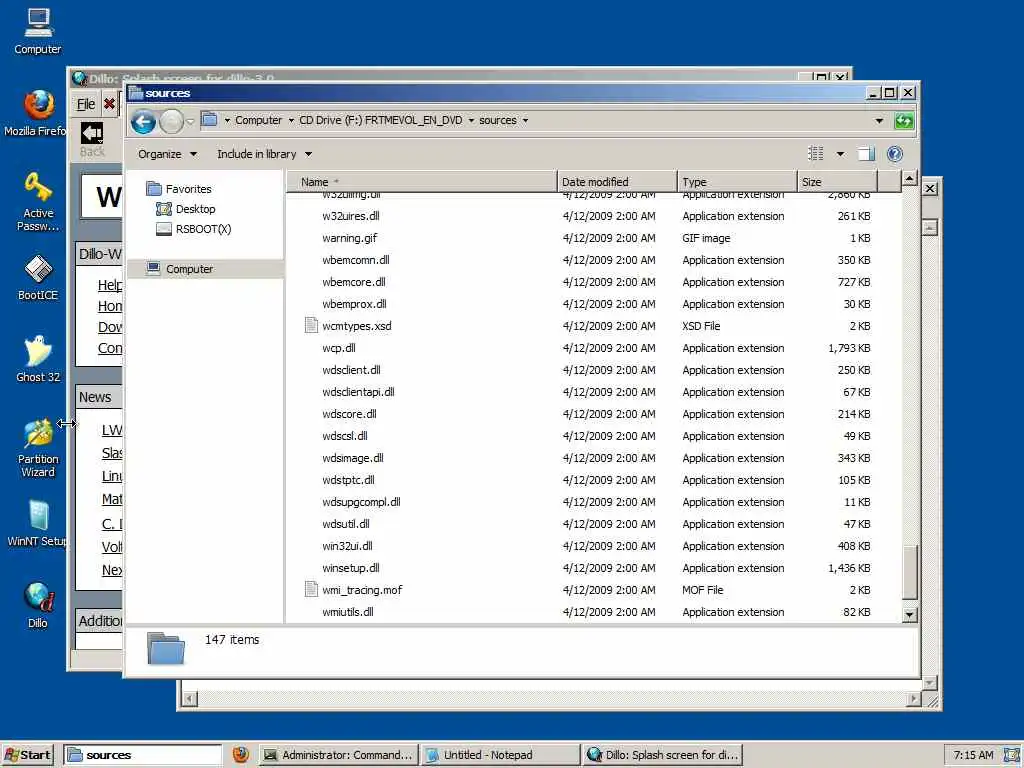Open the address bar history dropdown
The height and width of the screenshot is (768, 1024).
pos(879,121)
